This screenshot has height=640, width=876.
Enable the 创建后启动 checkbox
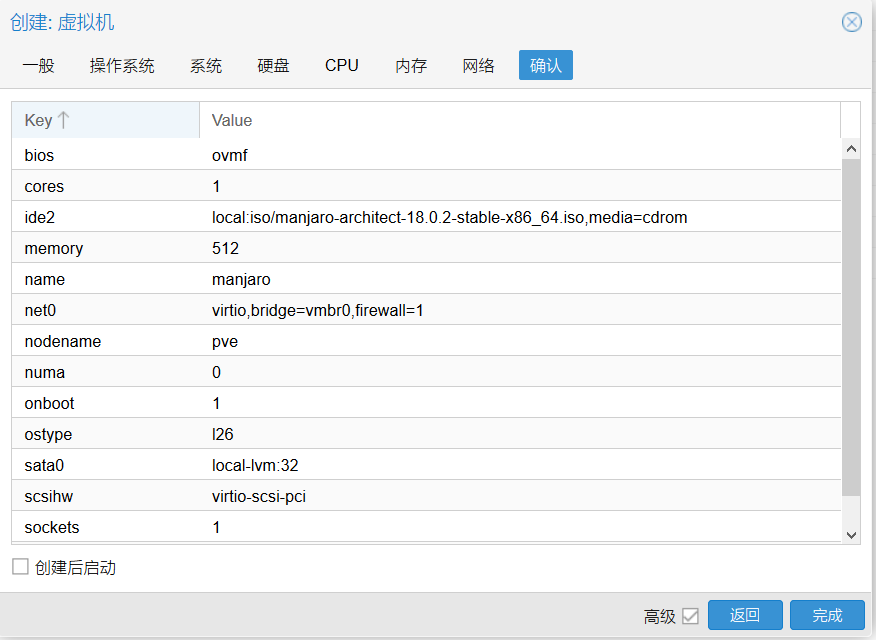pyautogui.click(x=20, y=567)
